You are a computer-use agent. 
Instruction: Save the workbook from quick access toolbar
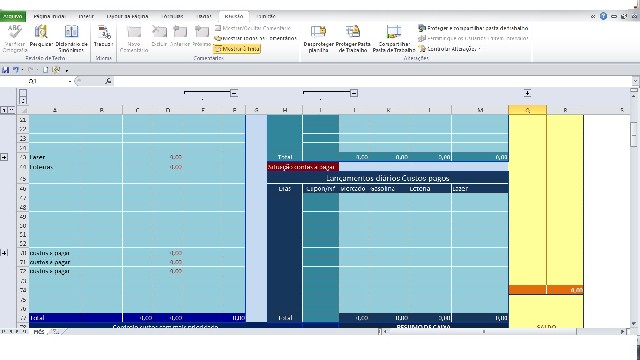click(x=5, y=70)
